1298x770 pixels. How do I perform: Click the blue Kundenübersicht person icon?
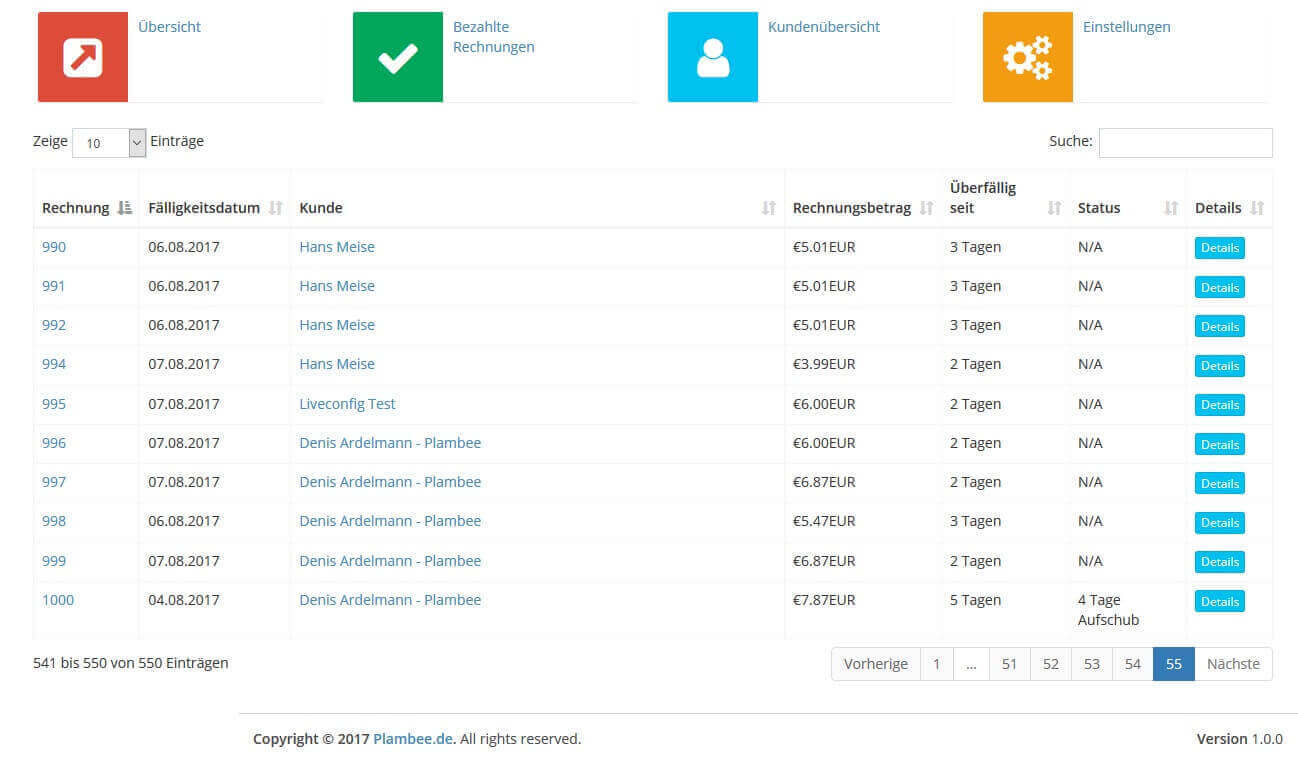pyautogui.click(x=713, y=57)
